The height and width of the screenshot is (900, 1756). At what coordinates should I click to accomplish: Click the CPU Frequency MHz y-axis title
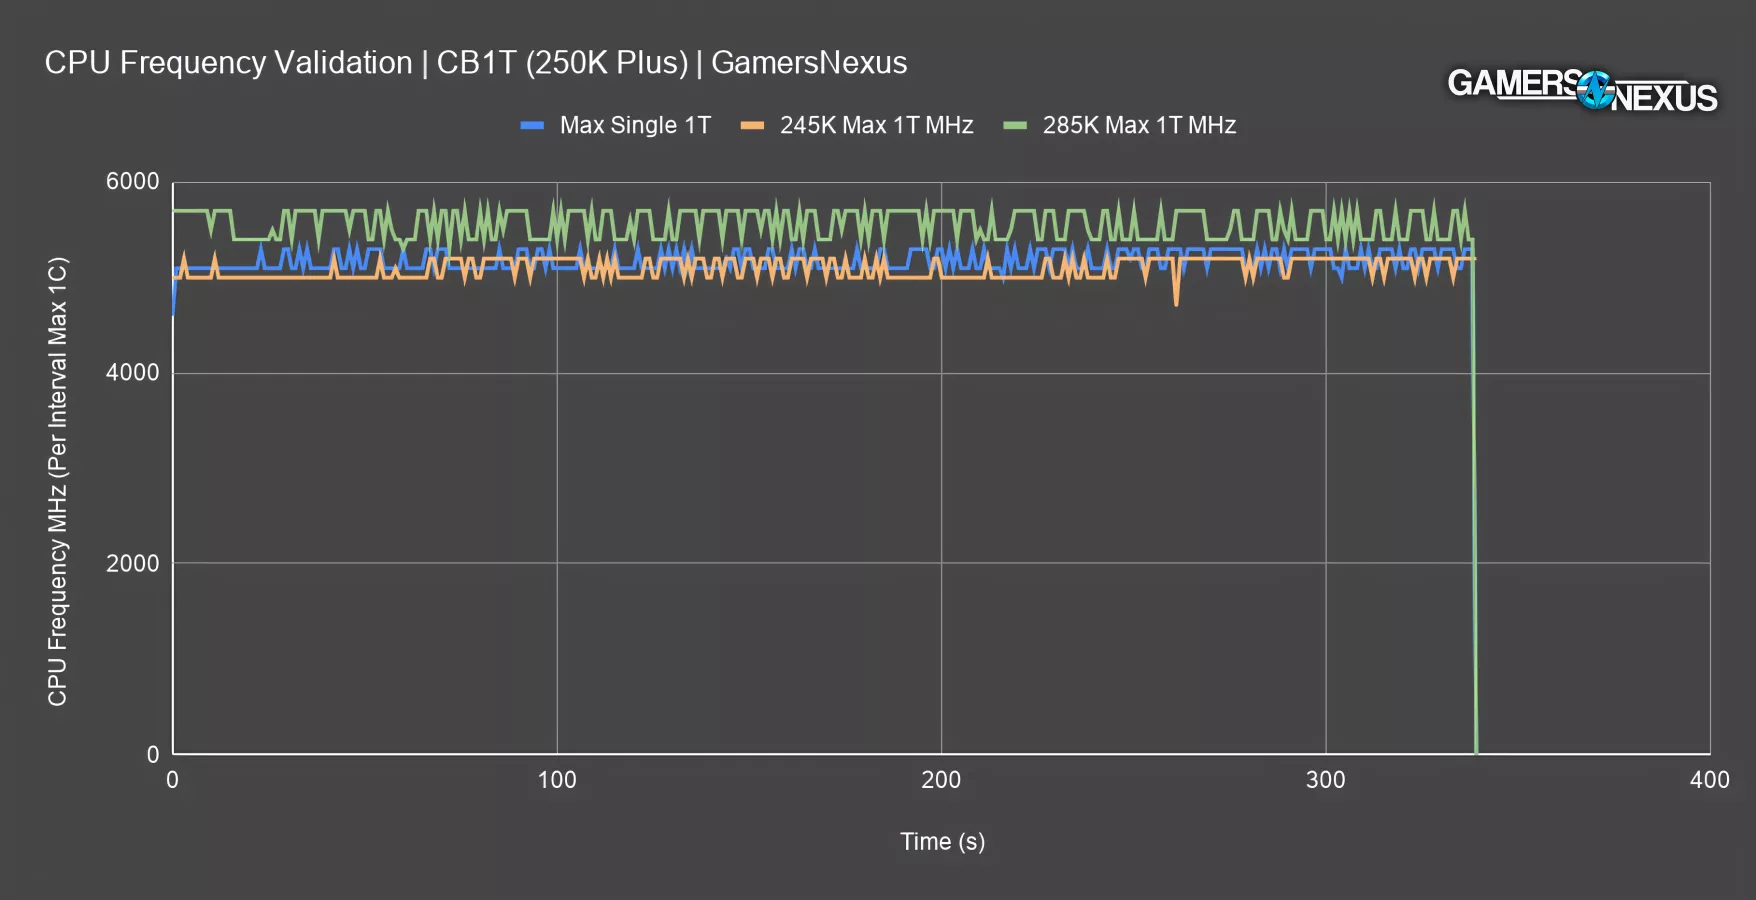[x=58, y=482]
